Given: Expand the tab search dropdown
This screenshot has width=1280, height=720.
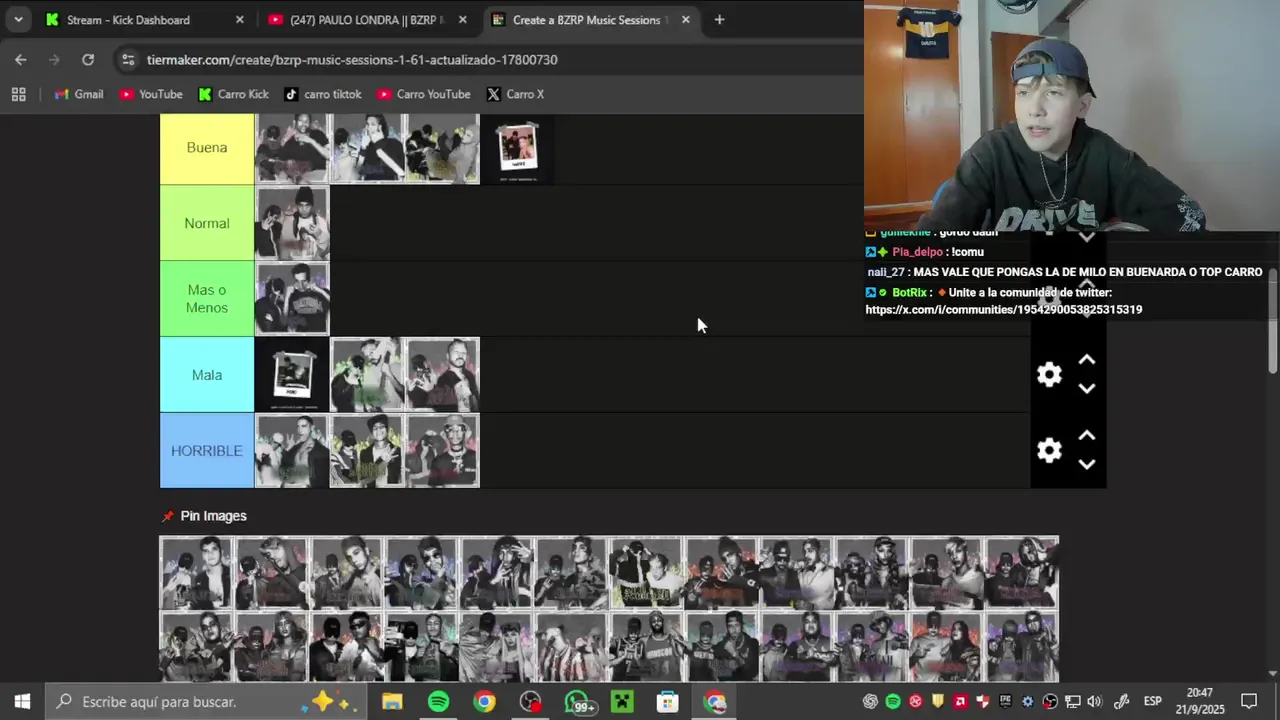Looking at the screenshot, I should 18,20.
